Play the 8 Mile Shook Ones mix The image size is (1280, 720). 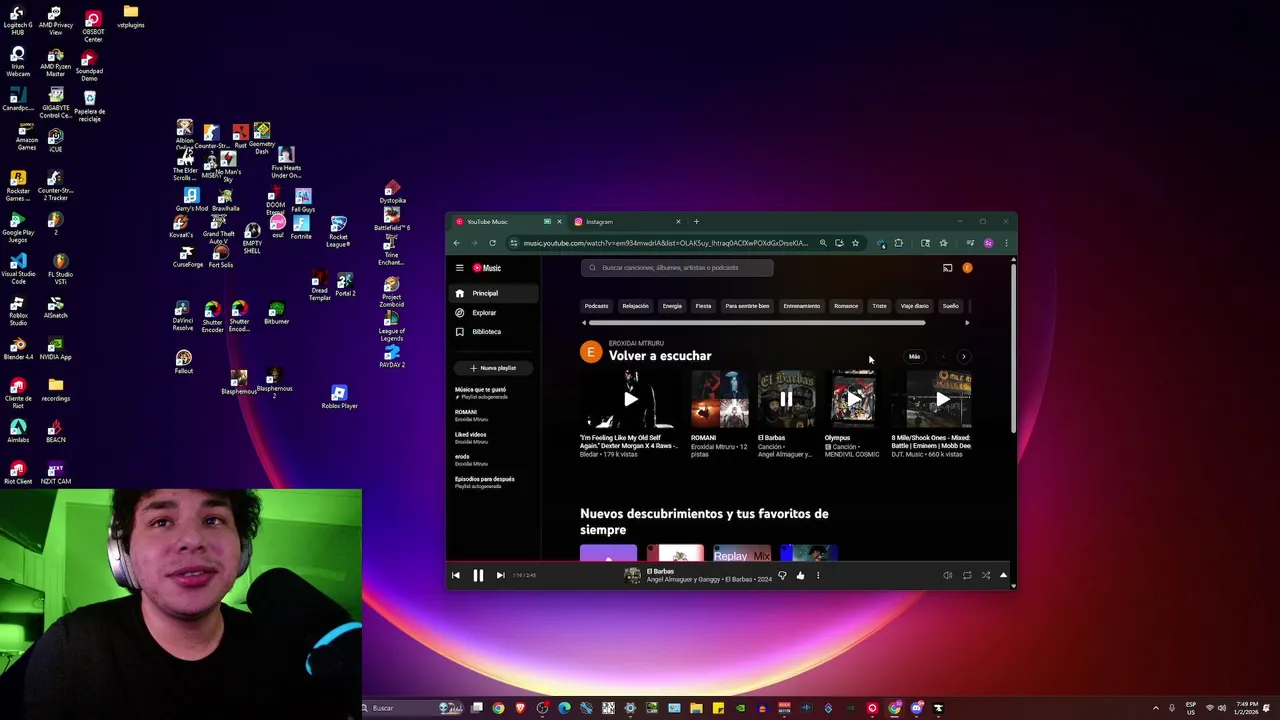938,399
